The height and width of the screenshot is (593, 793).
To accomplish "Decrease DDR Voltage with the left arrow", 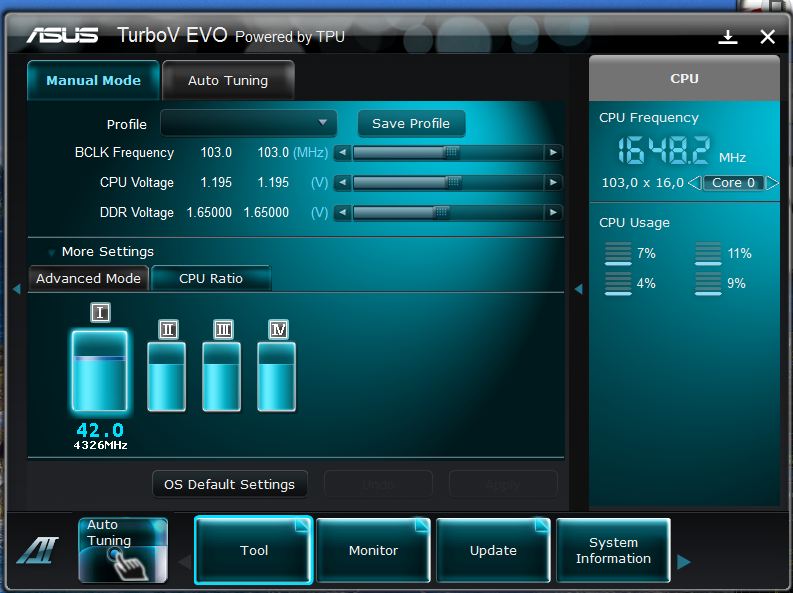I will [x=342, y=212].
